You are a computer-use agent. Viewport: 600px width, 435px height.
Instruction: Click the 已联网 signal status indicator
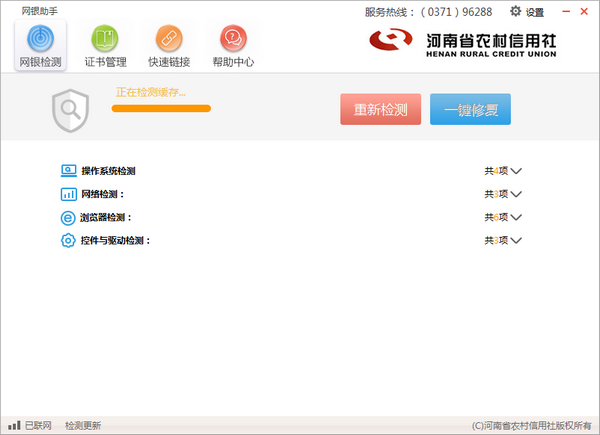click(31, 425)
